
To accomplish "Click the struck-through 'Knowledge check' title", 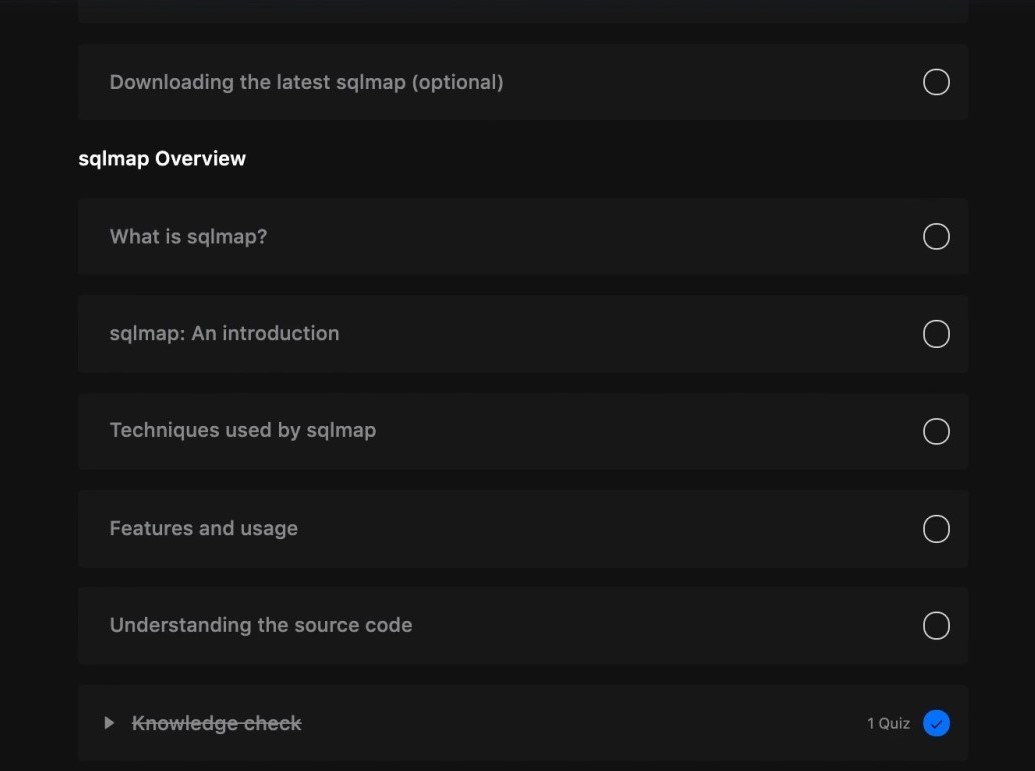I will (x=217, y=723).
